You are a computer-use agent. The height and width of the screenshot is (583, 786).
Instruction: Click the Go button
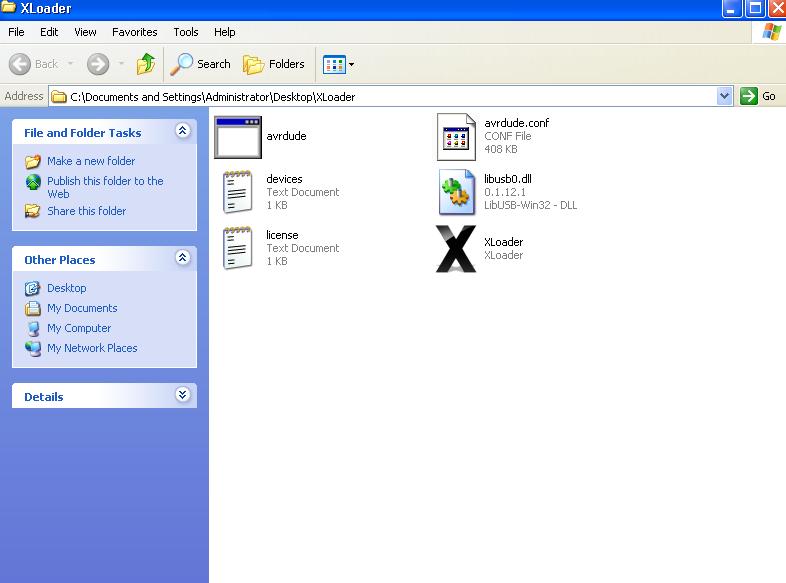point(758,96)
